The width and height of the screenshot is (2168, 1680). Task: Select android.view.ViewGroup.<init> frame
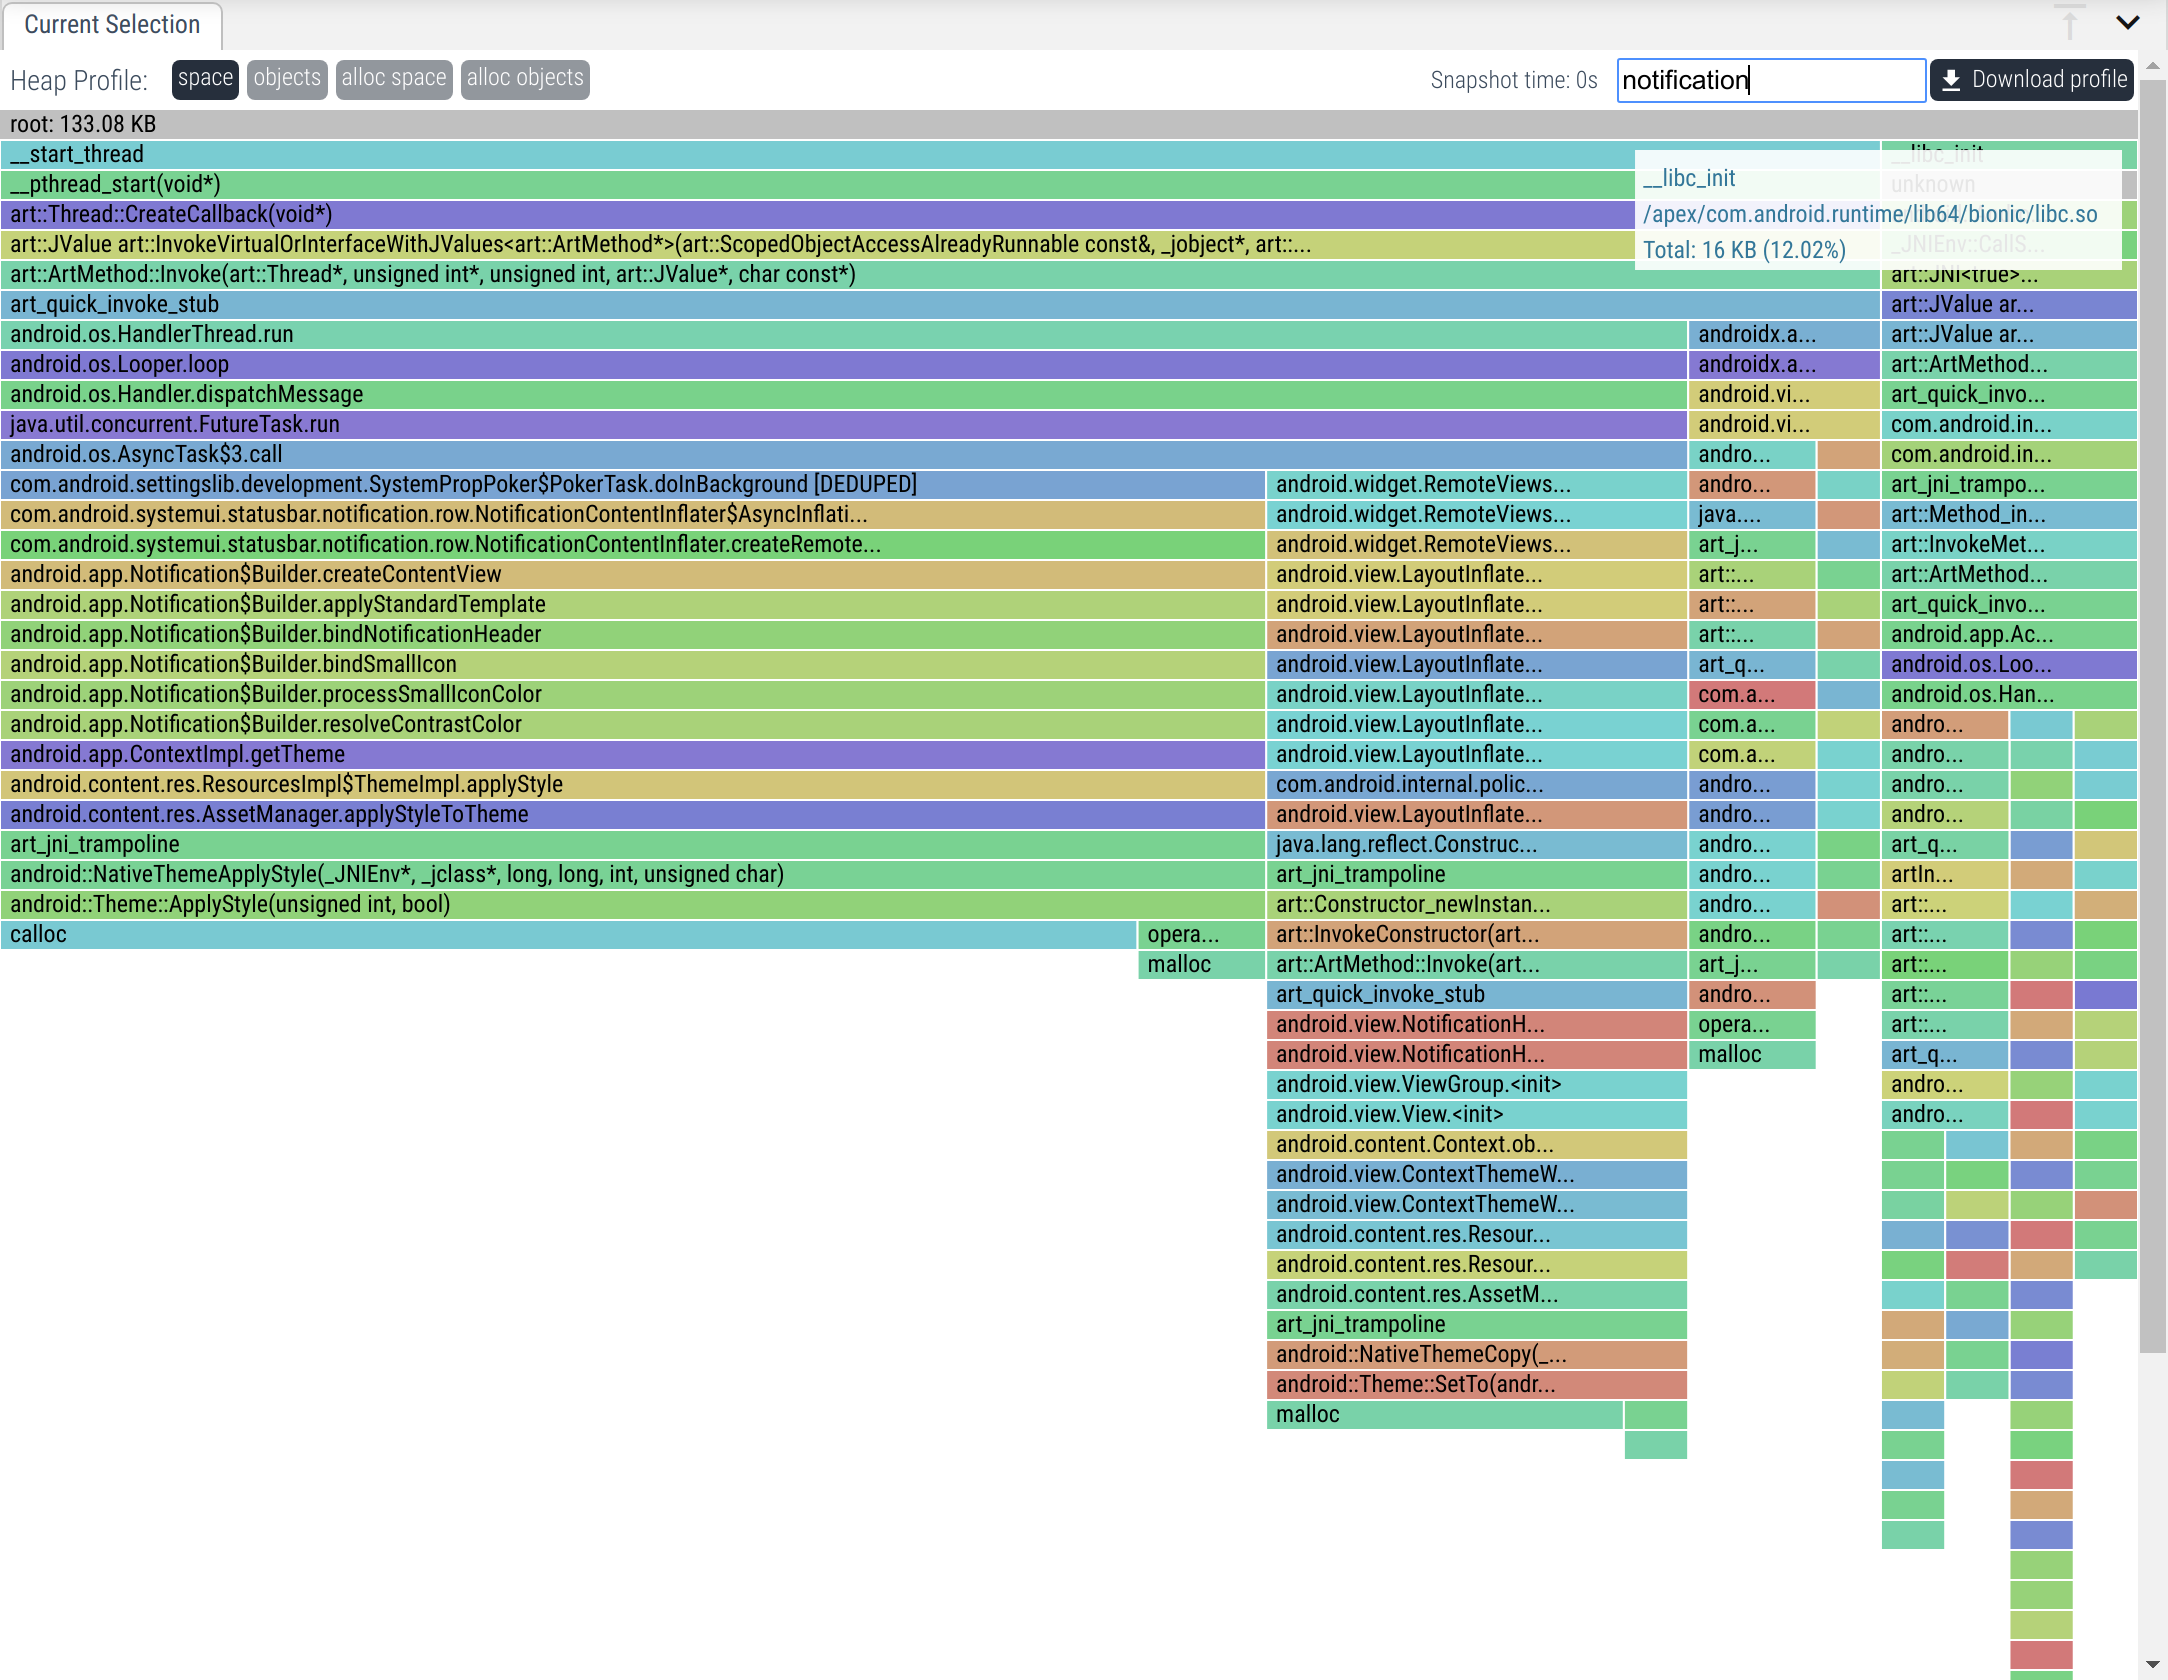pos(1475,1084)
